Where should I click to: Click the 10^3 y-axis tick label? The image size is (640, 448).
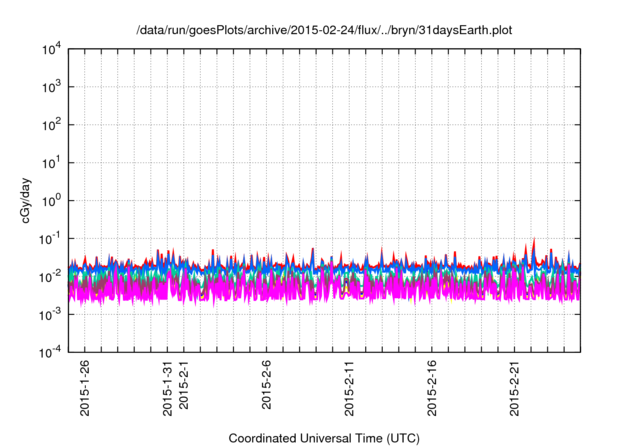coord(52,87)
